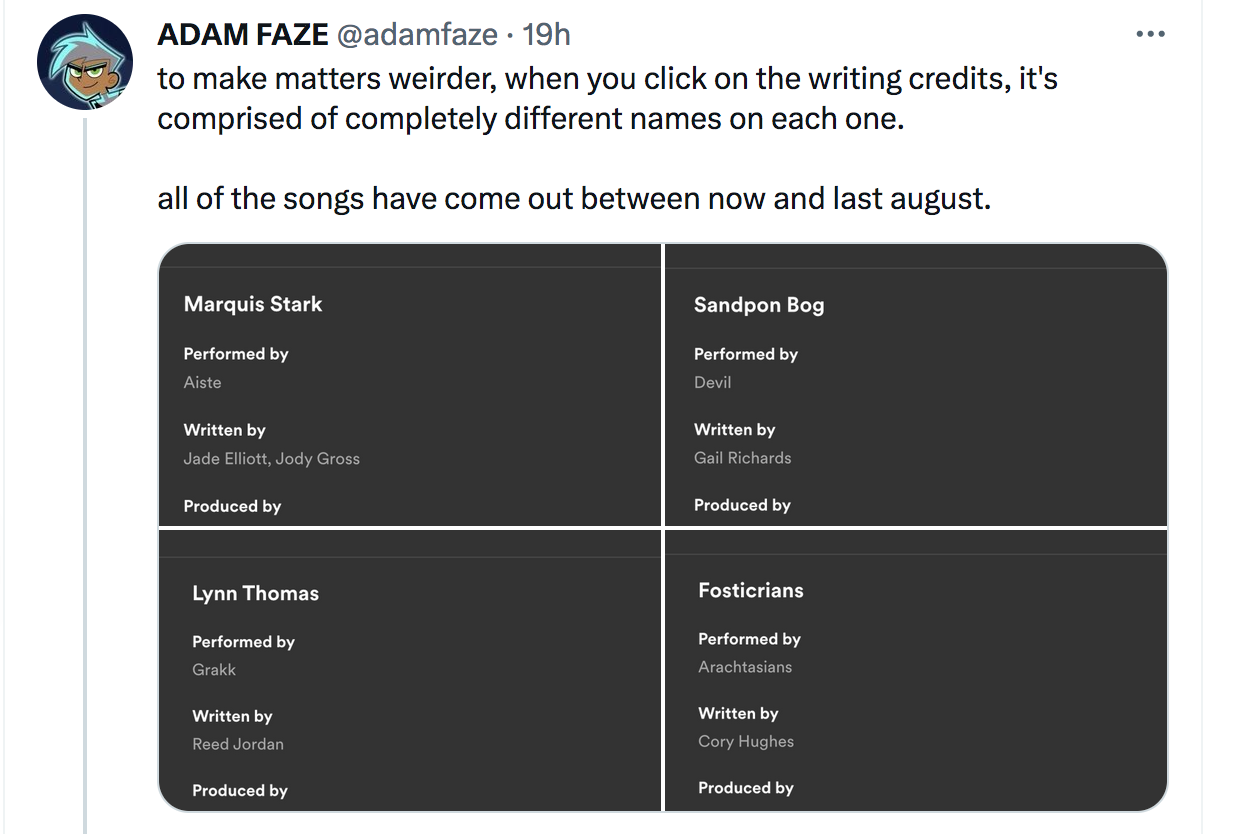Select writer credit Gail Richards

[x=742, y=457]
